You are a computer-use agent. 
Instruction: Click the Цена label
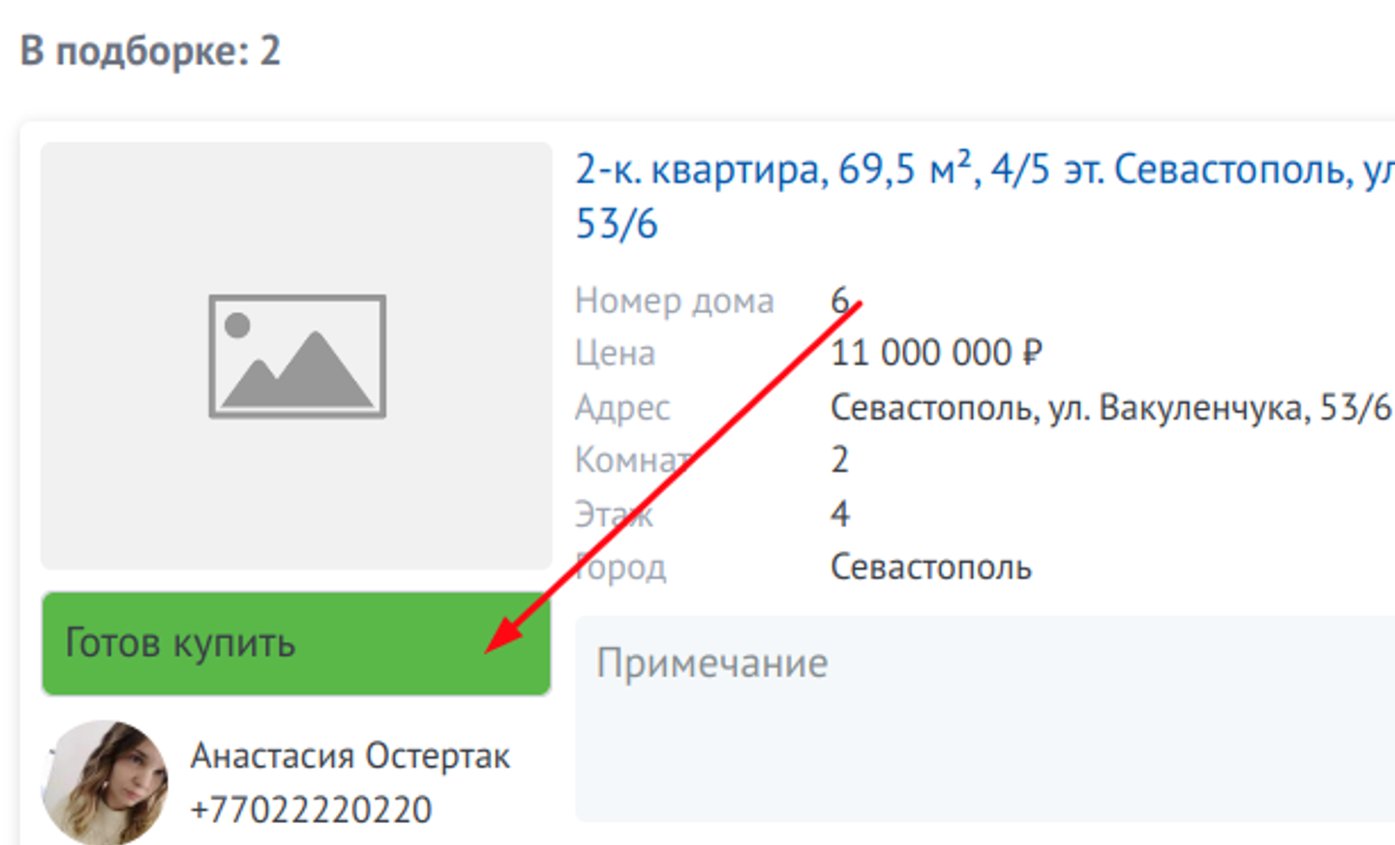615,353
